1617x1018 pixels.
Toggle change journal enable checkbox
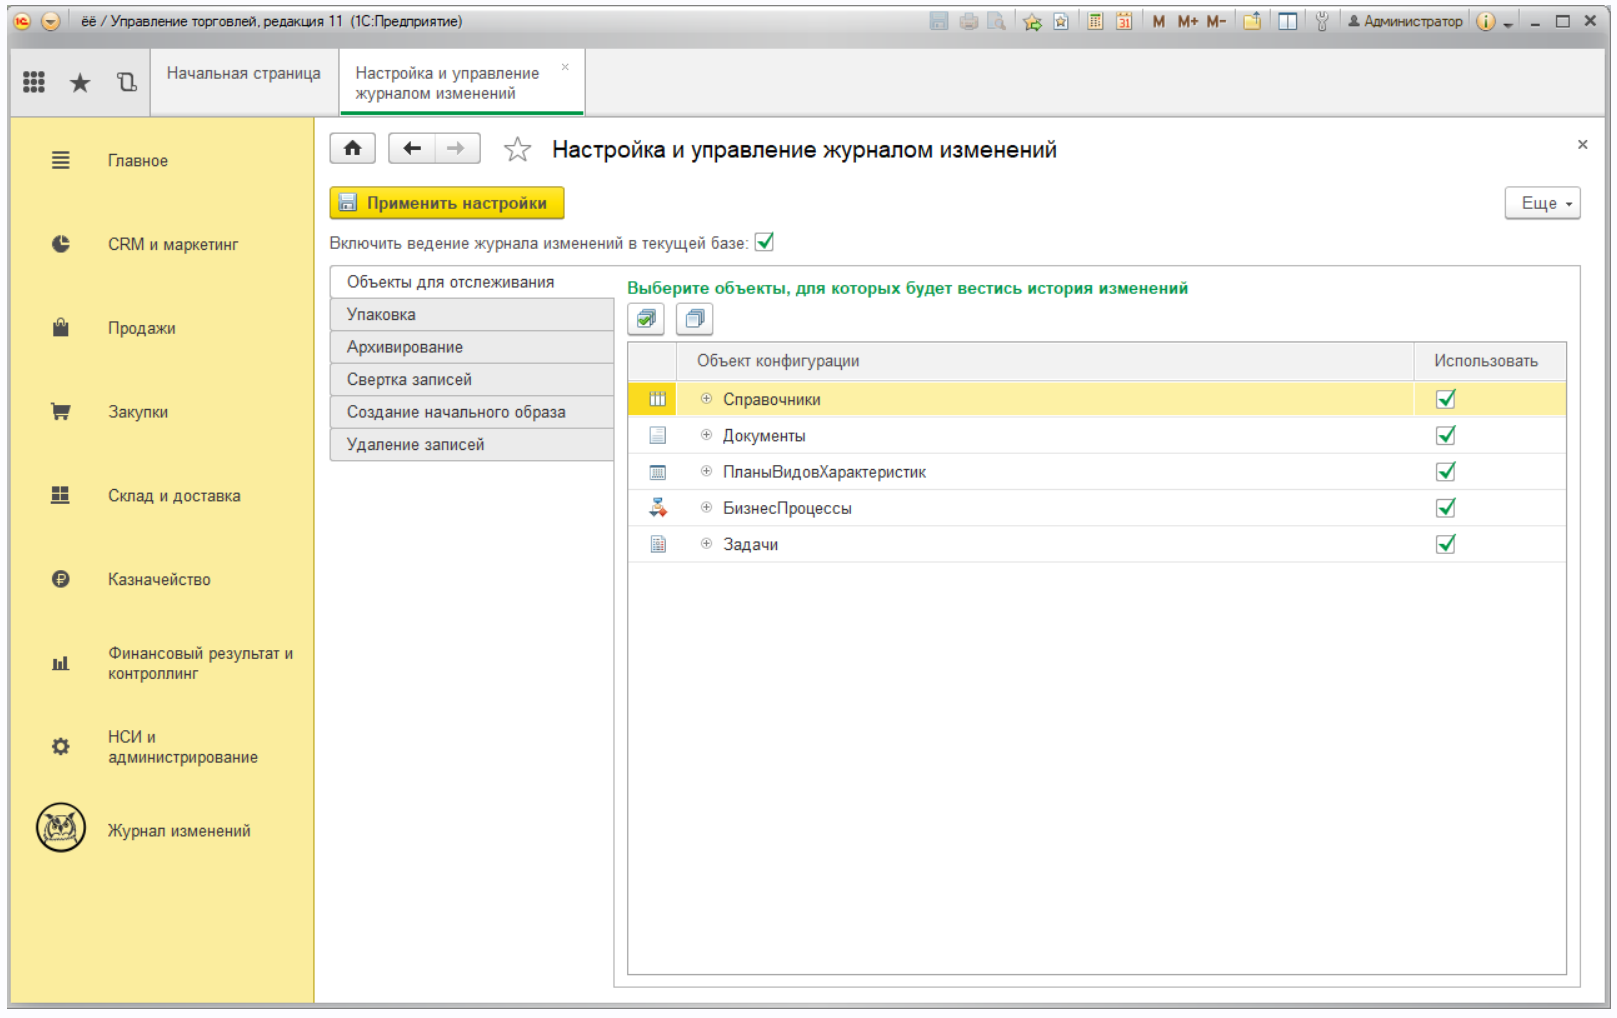click(x=765, y=242)
